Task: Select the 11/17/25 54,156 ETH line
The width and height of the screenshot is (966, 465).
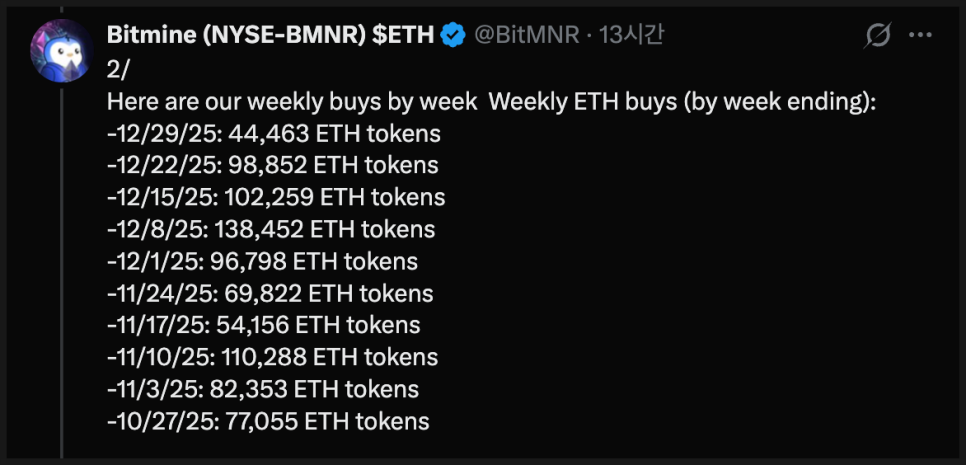Action: pyautogui.click(x=263, y=325)
